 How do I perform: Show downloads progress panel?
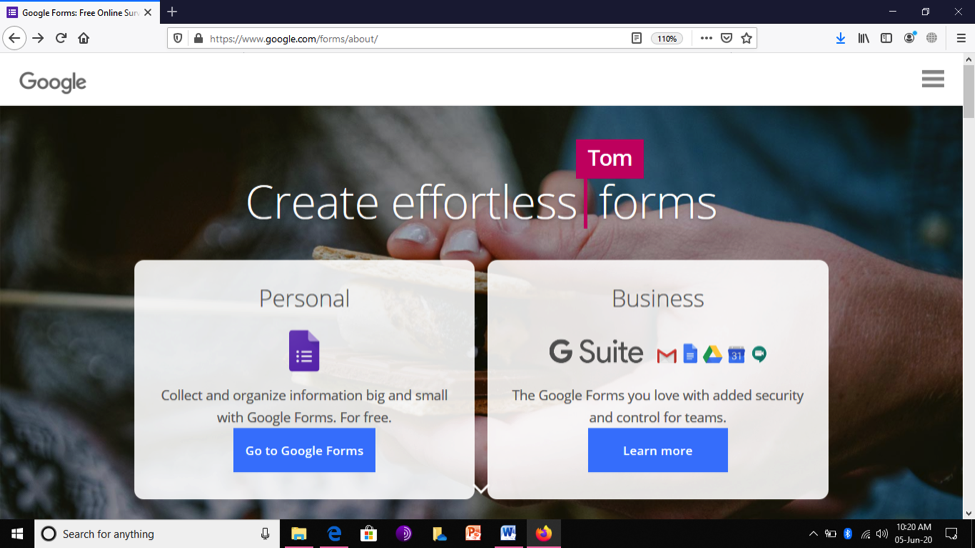tap(840, 38)
